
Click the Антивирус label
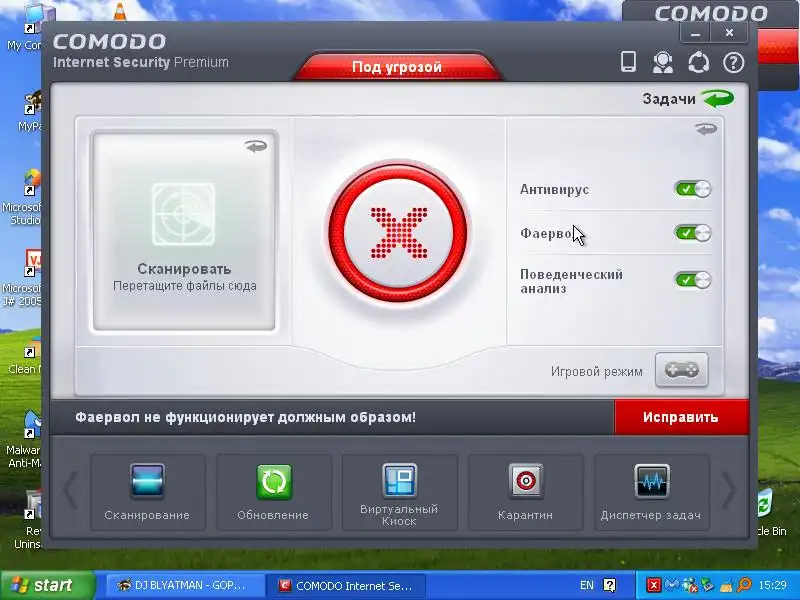coord(555,190)
